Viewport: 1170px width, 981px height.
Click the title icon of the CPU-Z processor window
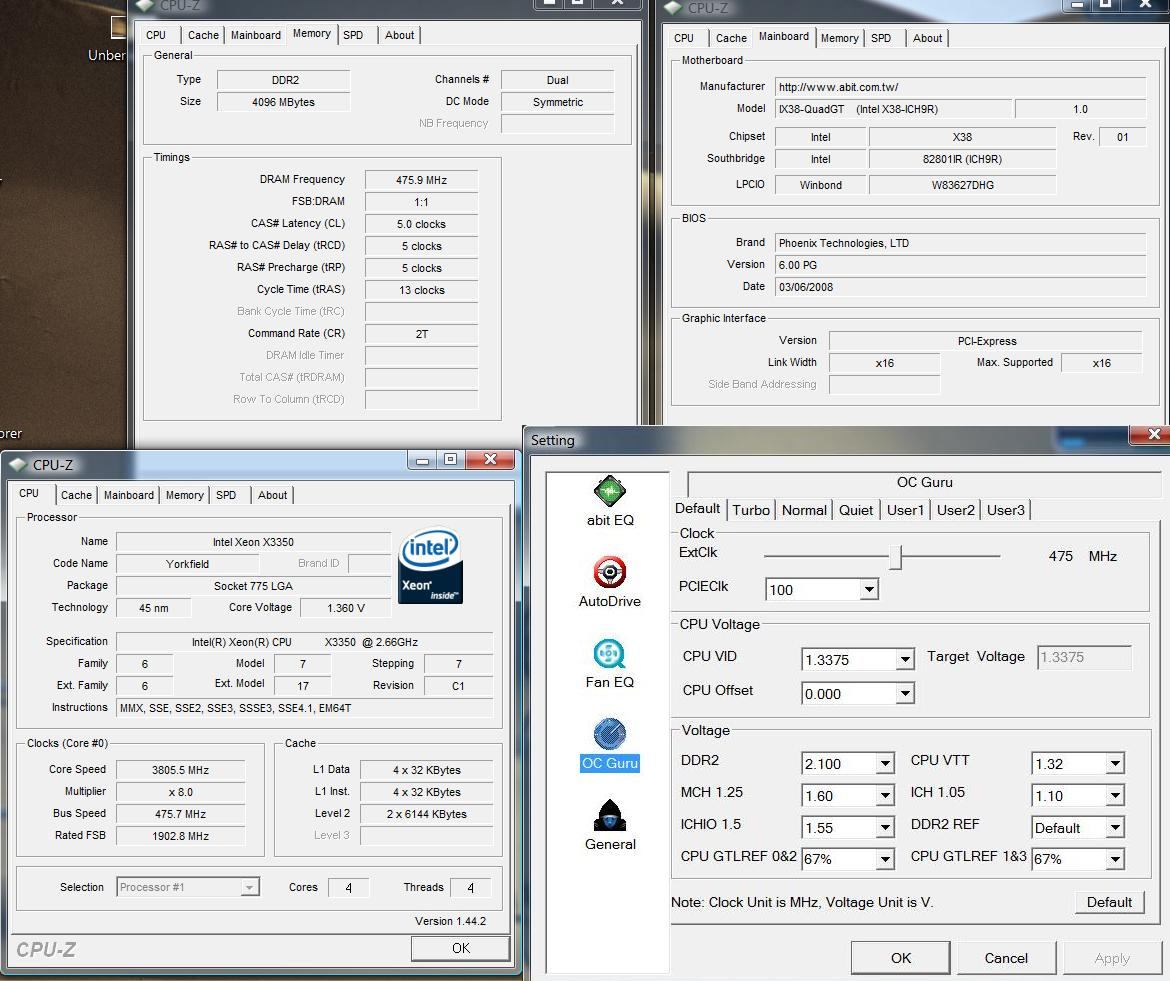coord(18,465)
